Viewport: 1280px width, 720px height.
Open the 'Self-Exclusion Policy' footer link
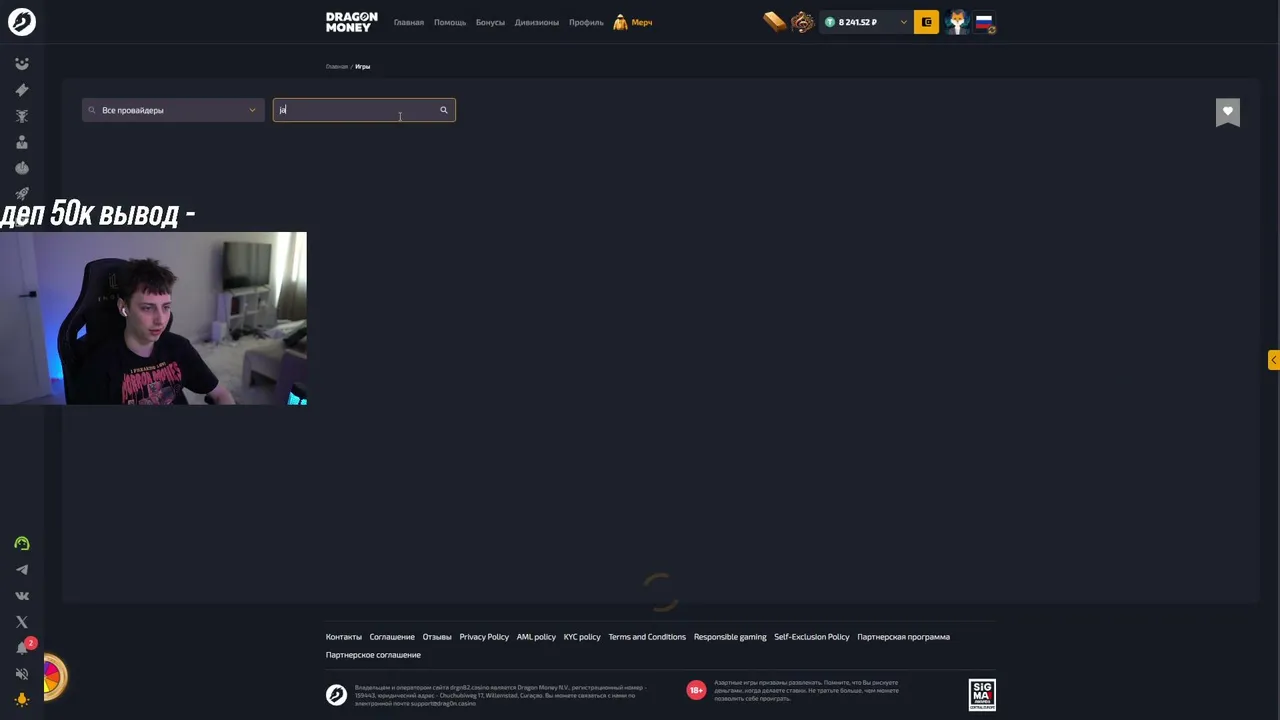812,637
